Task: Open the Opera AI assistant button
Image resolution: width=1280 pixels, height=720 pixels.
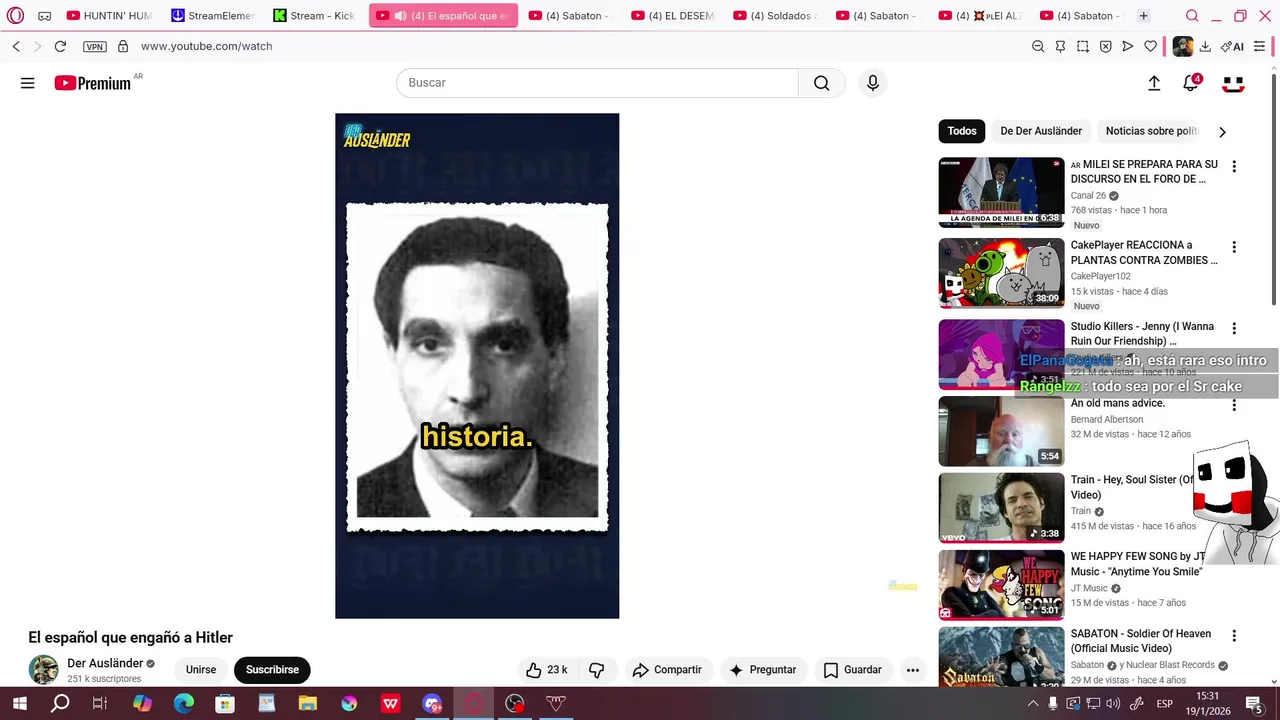Action: click(1232, 47)
